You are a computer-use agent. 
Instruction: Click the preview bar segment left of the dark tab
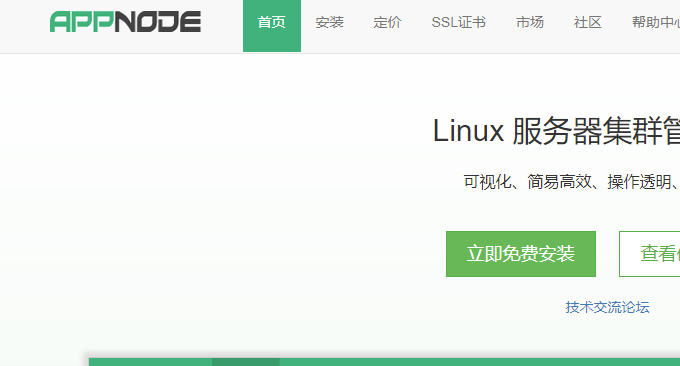pos(150,362)
